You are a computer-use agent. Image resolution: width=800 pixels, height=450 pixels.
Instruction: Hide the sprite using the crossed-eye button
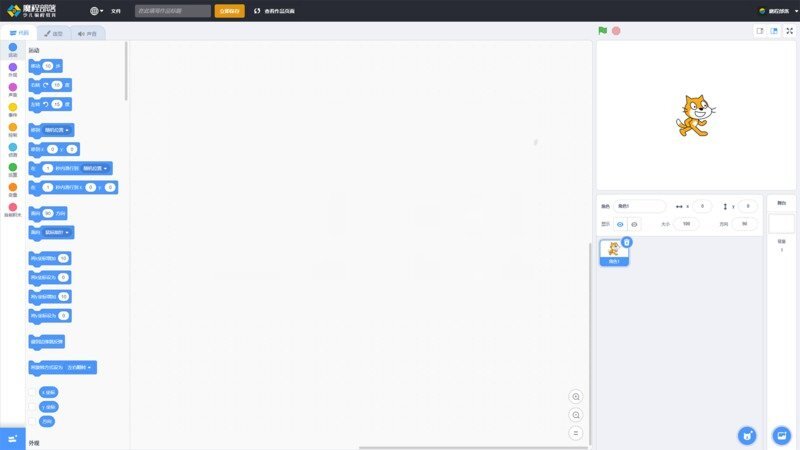coord(634,224)
